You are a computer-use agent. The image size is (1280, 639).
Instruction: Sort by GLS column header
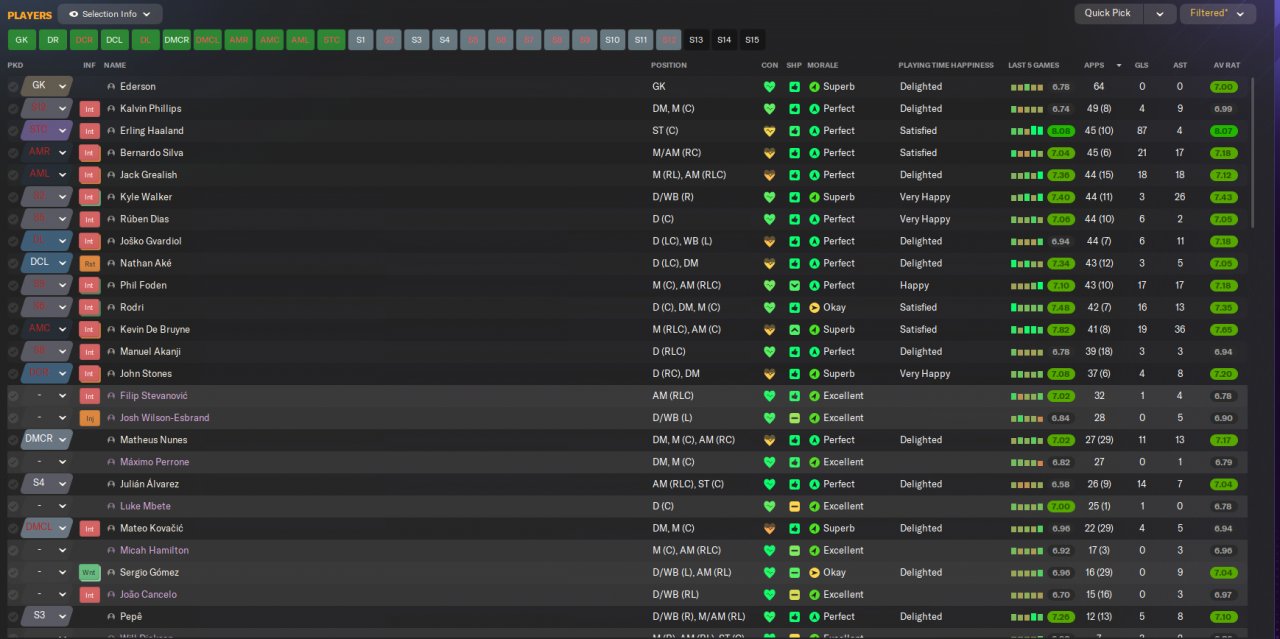click(x=1142, y=65)
